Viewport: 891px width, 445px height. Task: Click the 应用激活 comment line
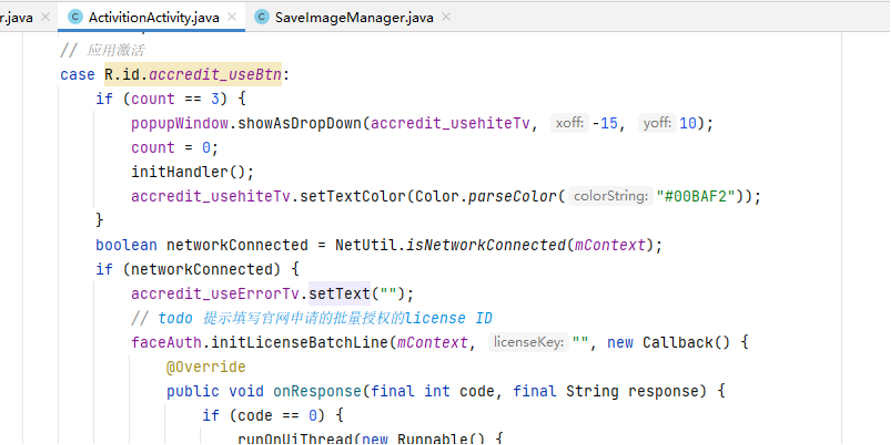[x=102, y=51]
